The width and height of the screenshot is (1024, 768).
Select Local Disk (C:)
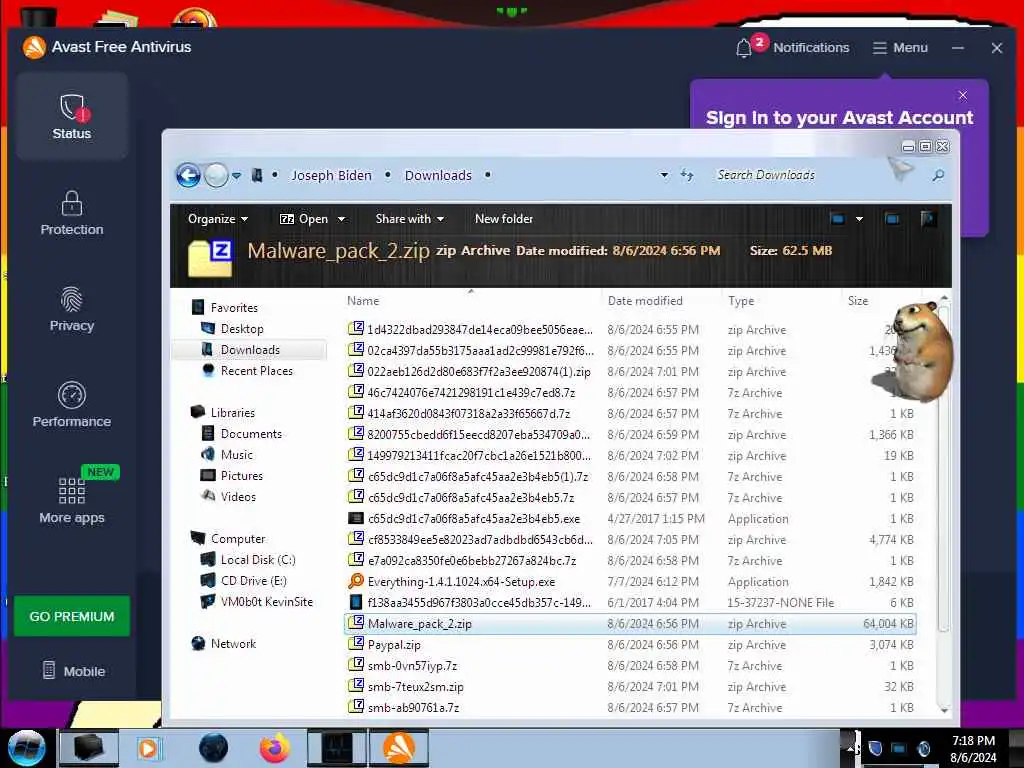tap(249, 560)
